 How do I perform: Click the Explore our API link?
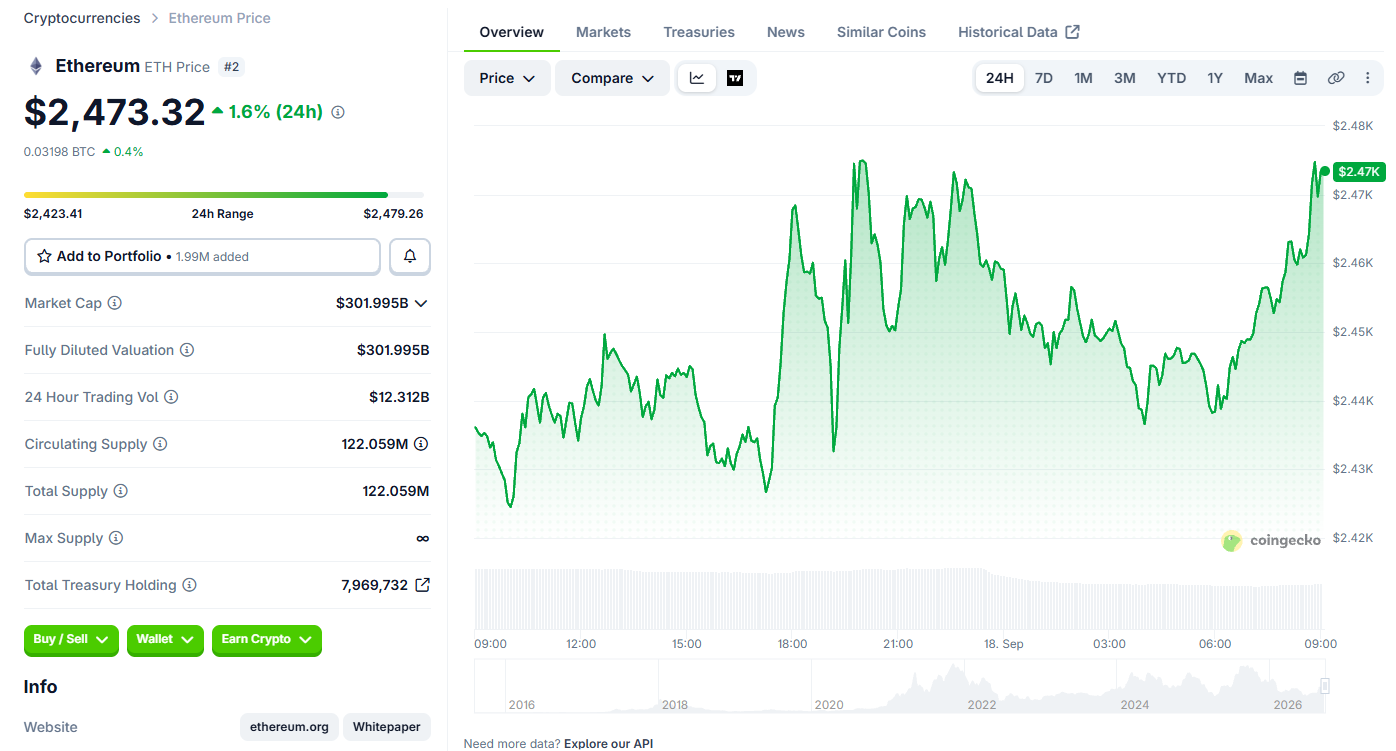click(608, 743)
